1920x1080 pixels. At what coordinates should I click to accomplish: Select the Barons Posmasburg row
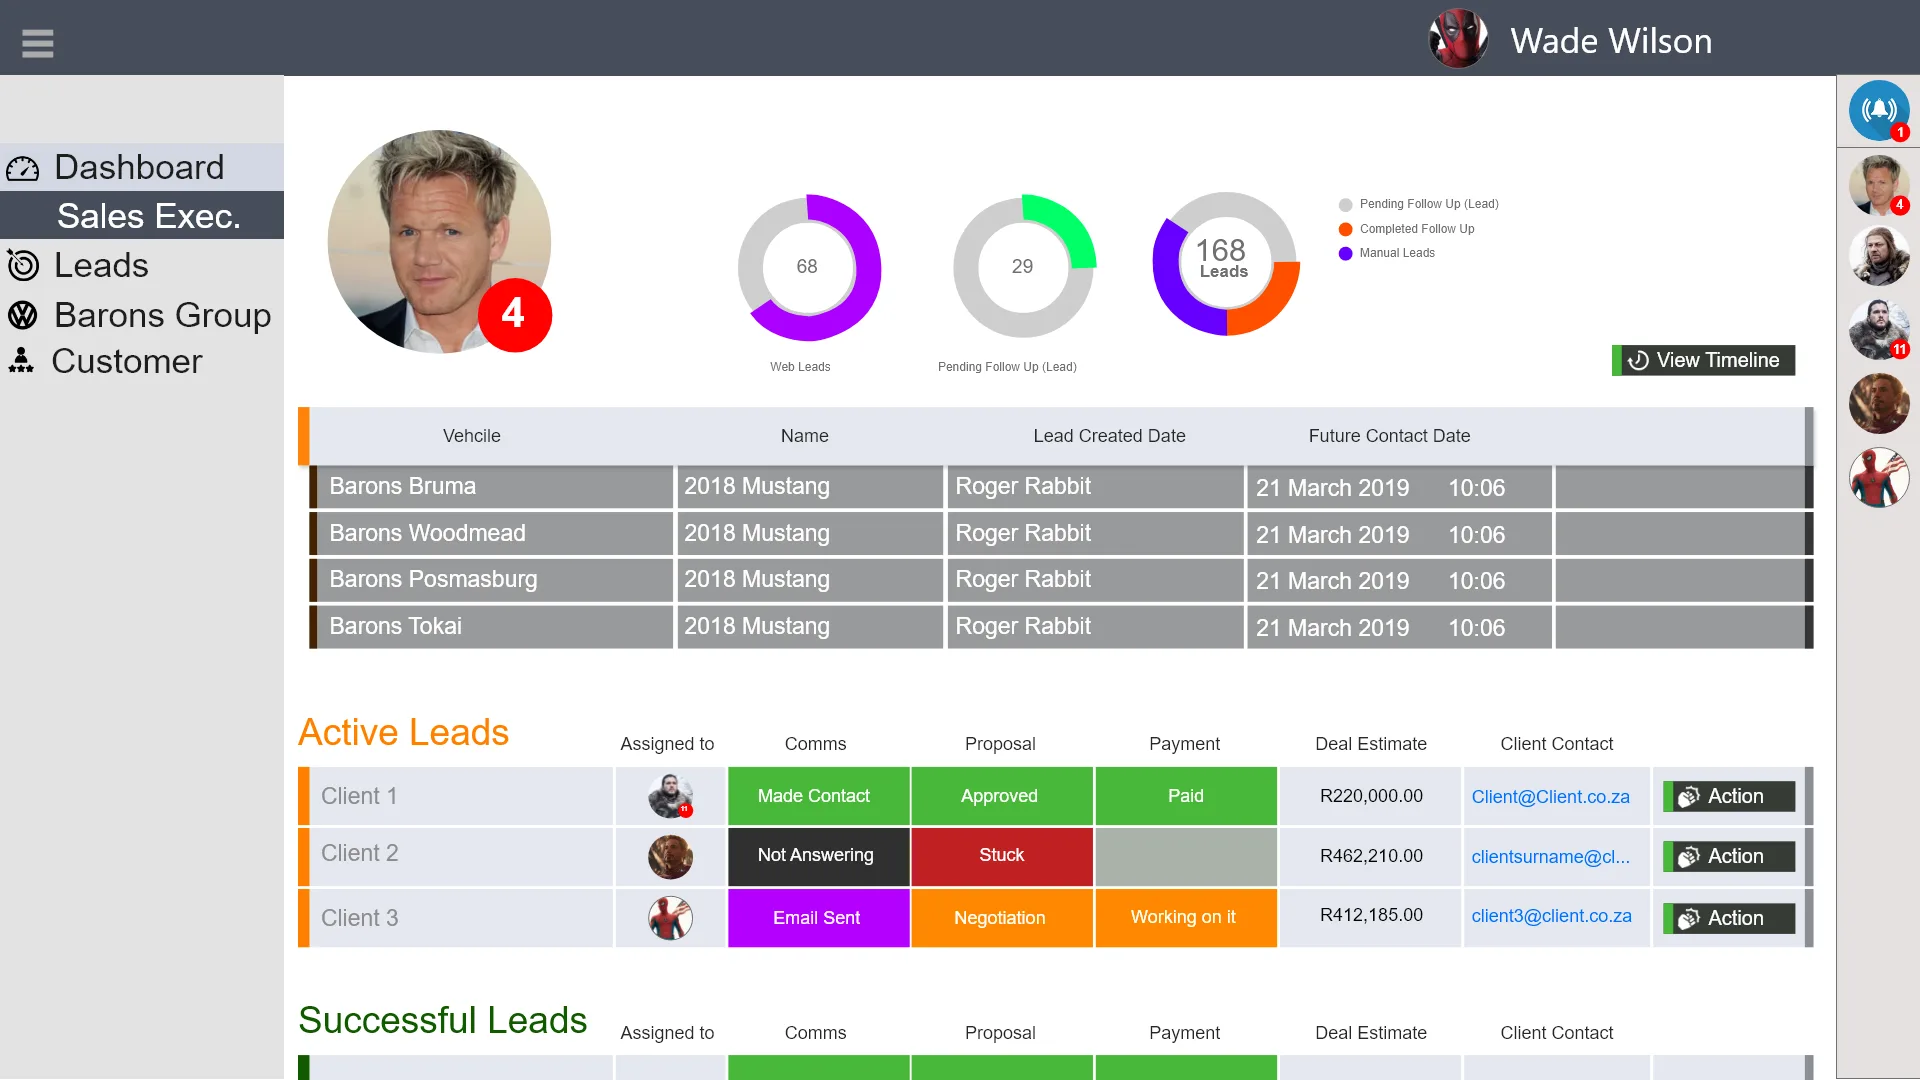(1061, 580)
